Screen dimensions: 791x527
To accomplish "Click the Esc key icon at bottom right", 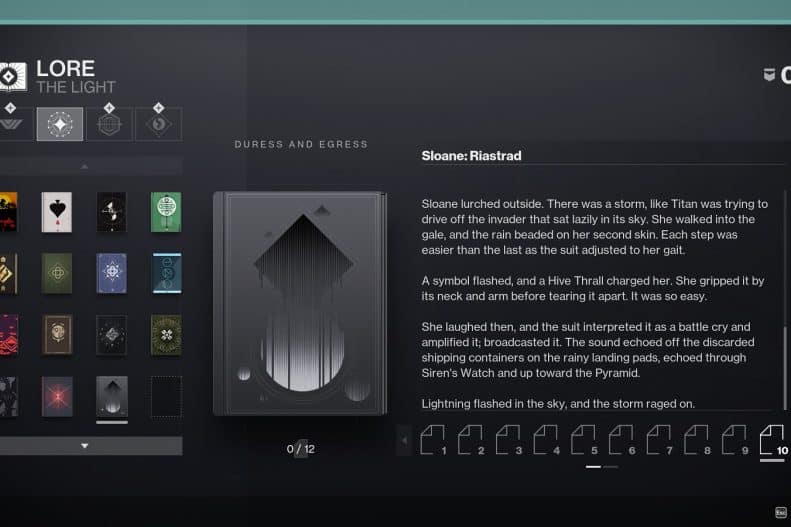I will 781,512.
